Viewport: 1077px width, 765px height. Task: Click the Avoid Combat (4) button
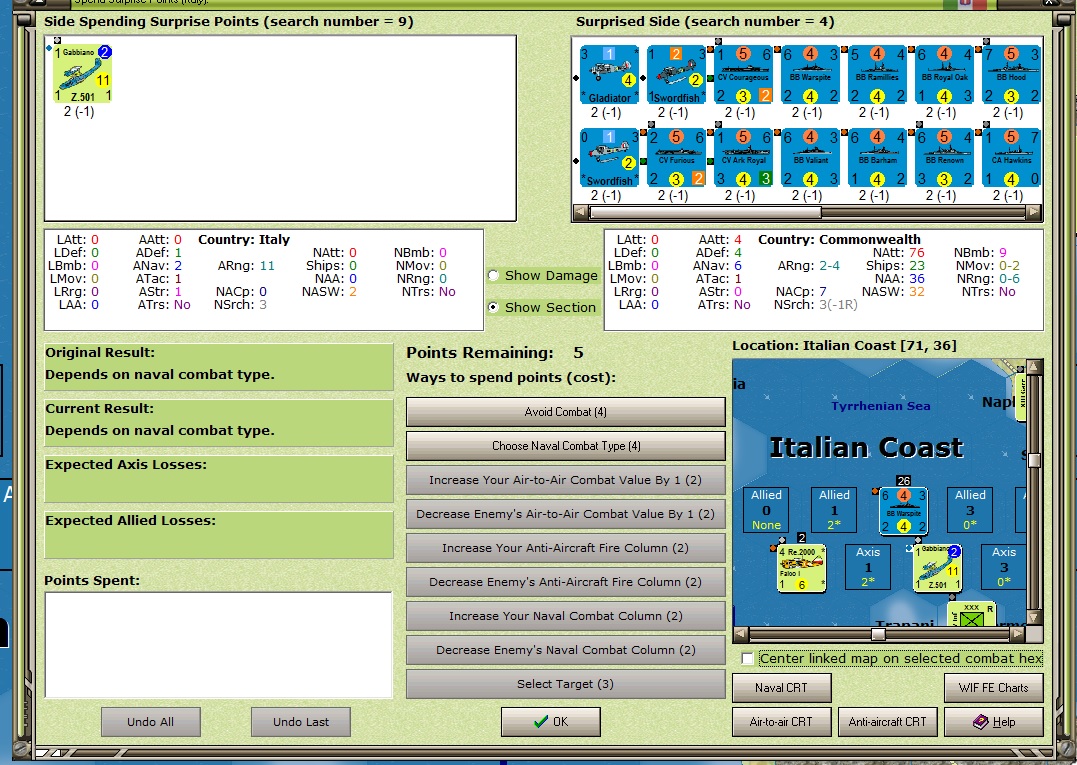565,412
